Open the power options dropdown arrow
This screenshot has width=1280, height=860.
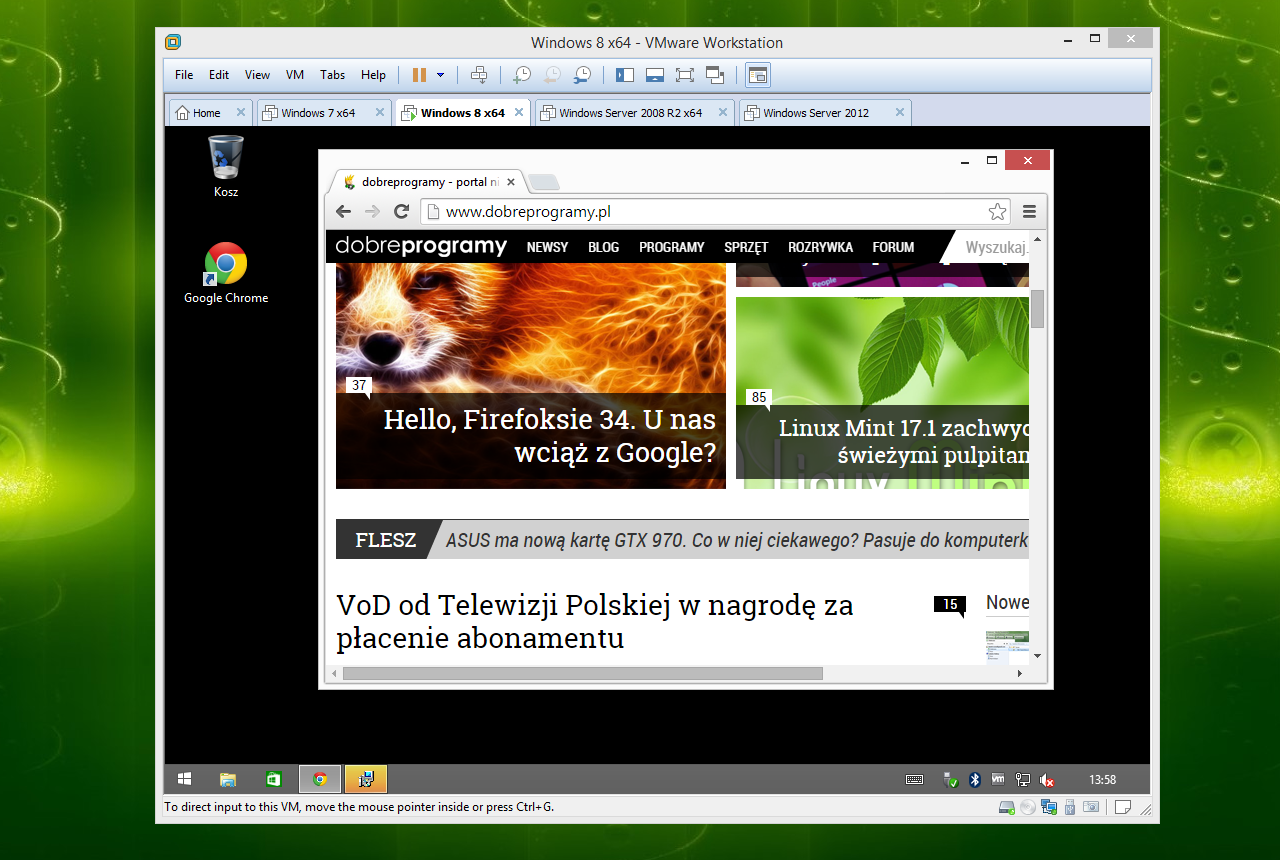(440, 75)
